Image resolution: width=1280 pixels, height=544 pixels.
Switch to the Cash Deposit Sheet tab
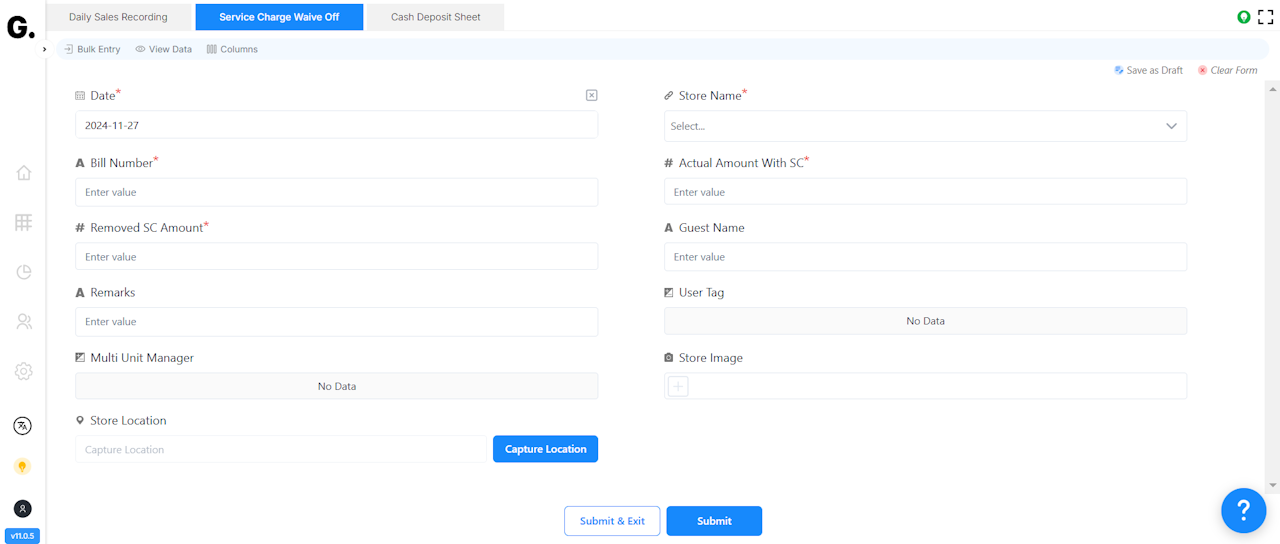click(x=435, y=17)
